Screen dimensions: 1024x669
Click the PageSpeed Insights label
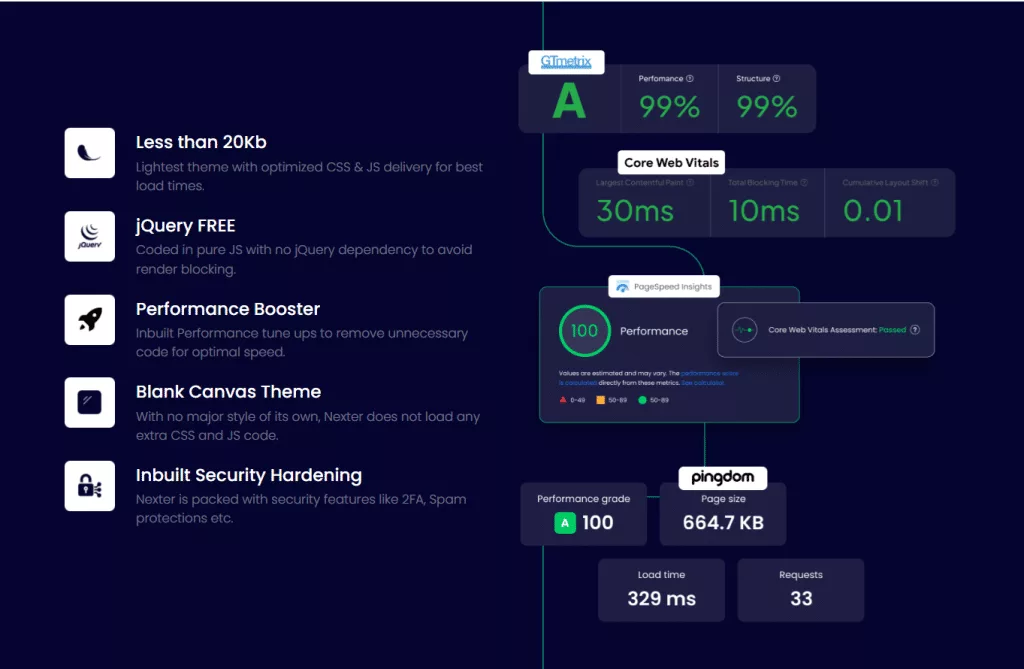click(673, 287)
